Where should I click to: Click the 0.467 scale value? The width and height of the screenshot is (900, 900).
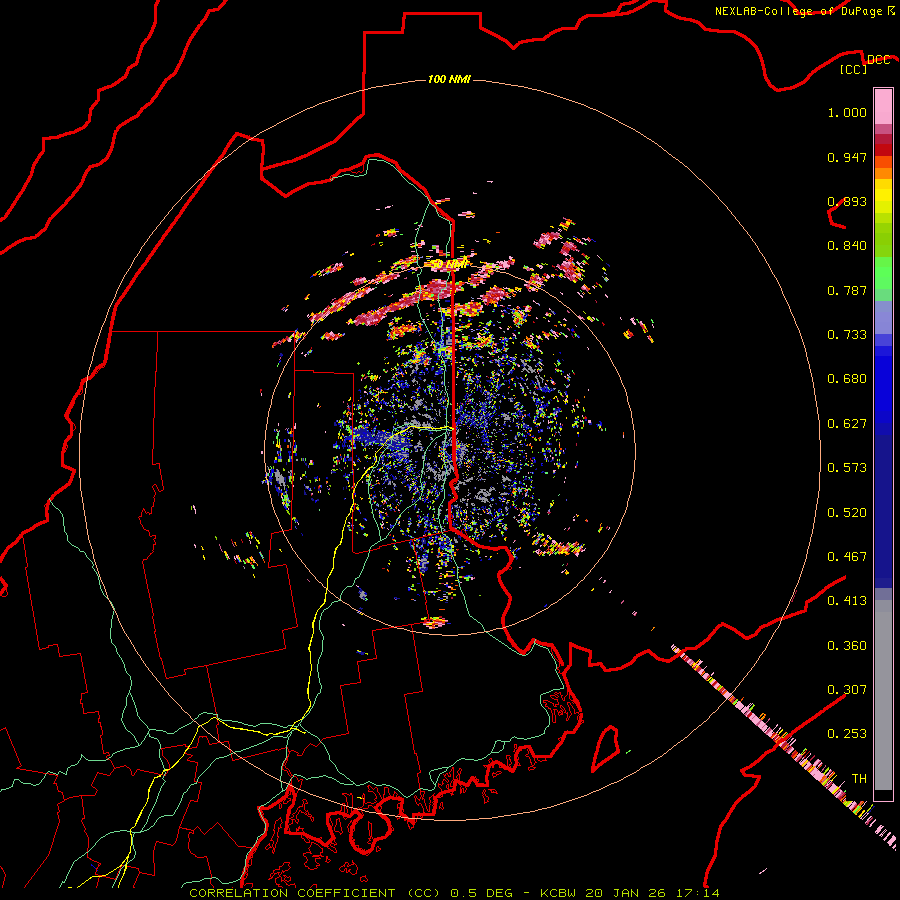tap(847, 557)
